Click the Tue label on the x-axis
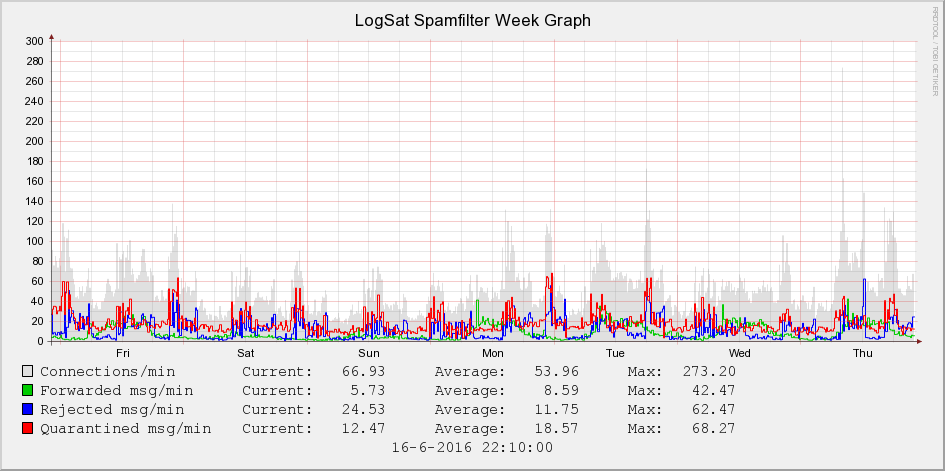 click(616, 353)
